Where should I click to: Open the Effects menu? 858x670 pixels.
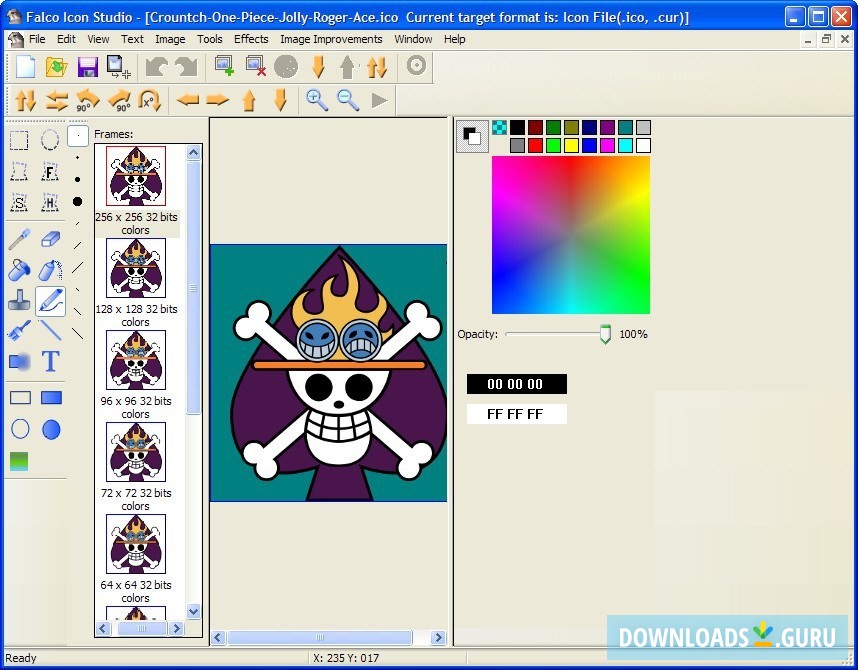251,39
